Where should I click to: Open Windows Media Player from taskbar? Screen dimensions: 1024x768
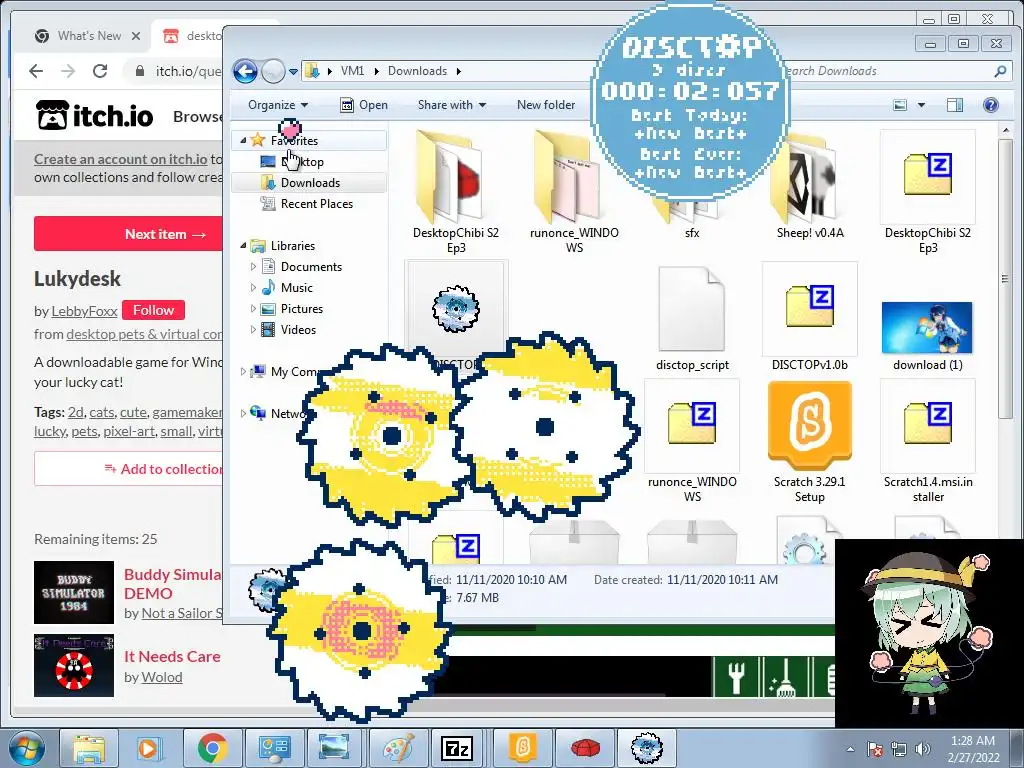click(x=148, y=748)
